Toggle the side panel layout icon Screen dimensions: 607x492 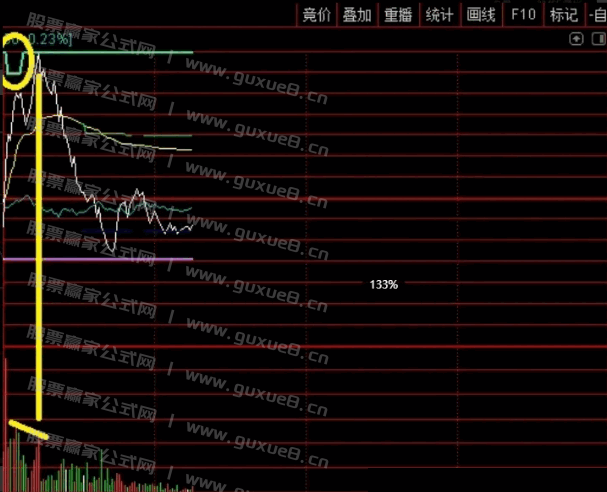point(596,39)
